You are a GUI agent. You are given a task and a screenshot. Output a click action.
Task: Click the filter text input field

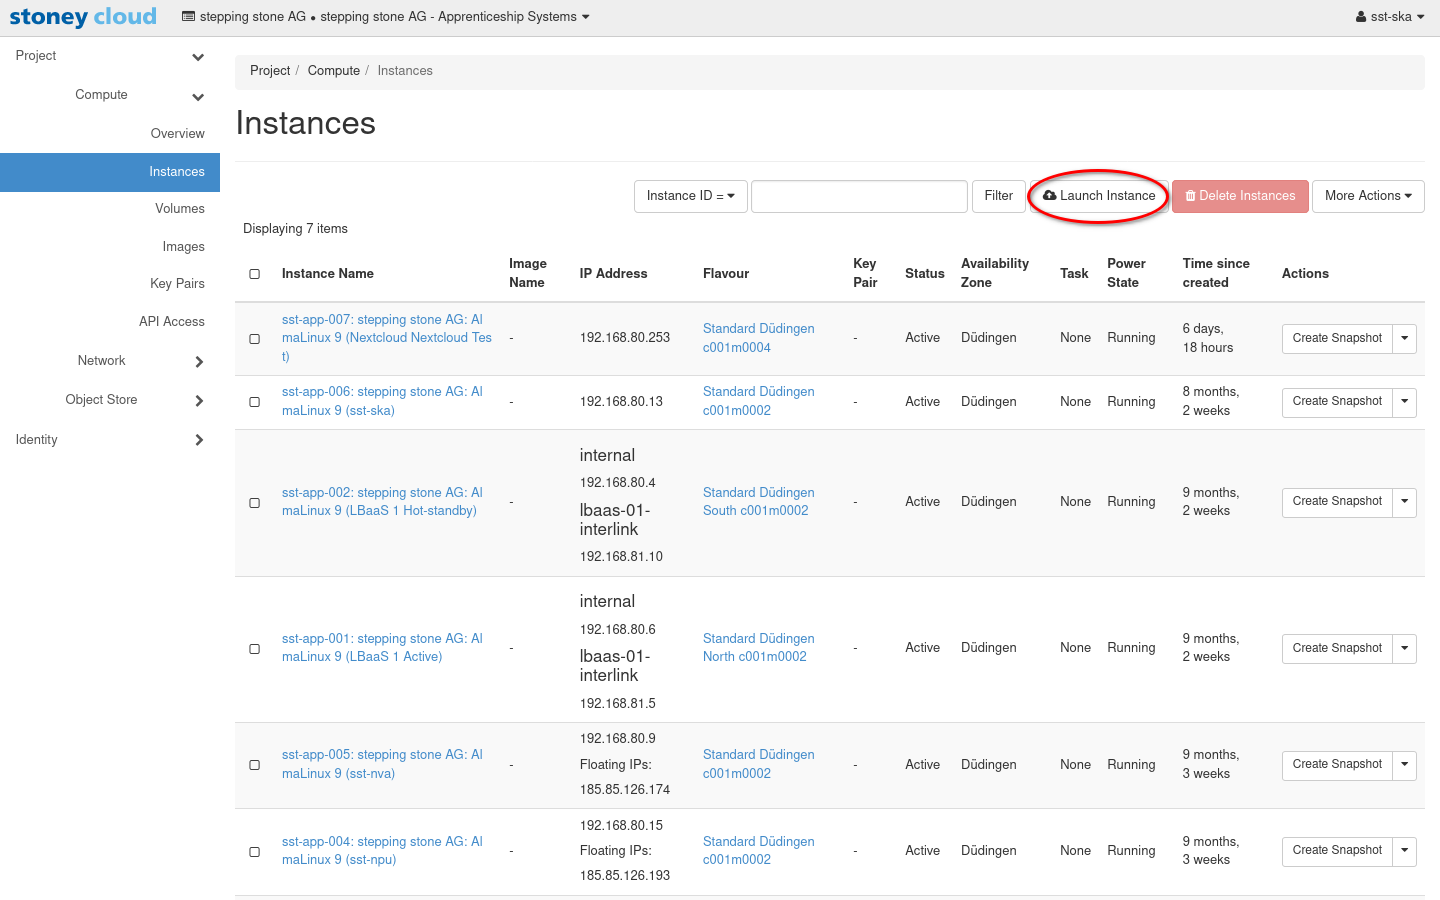[859, 196]
